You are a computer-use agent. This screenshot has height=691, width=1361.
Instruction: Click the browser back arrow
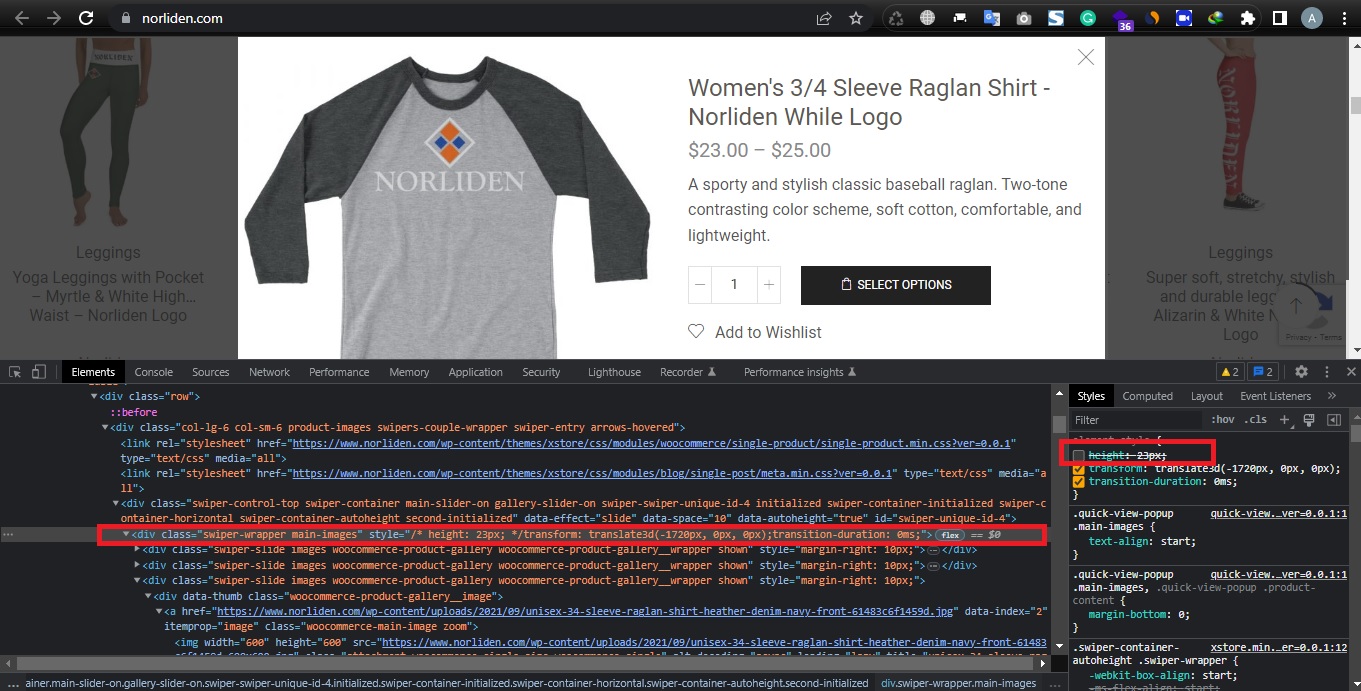coord(21,18)
